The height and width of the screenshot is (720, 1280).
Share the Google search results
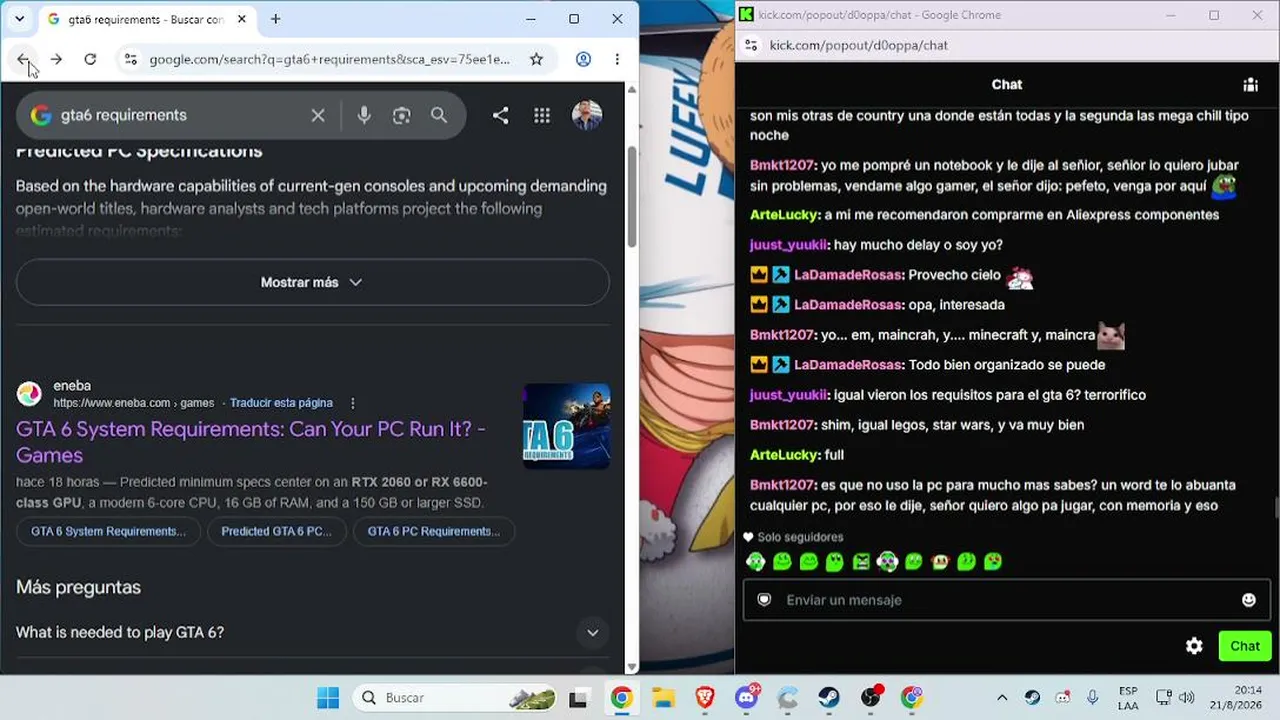500,115
